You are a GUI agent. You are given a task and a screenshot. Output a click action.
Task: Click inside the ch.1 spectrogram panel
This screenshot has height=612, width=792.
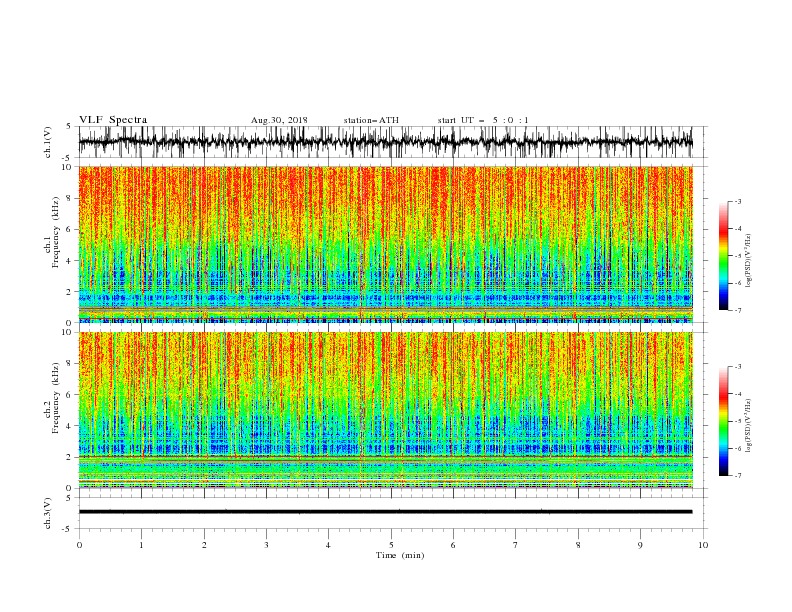(x=385, y=244)
